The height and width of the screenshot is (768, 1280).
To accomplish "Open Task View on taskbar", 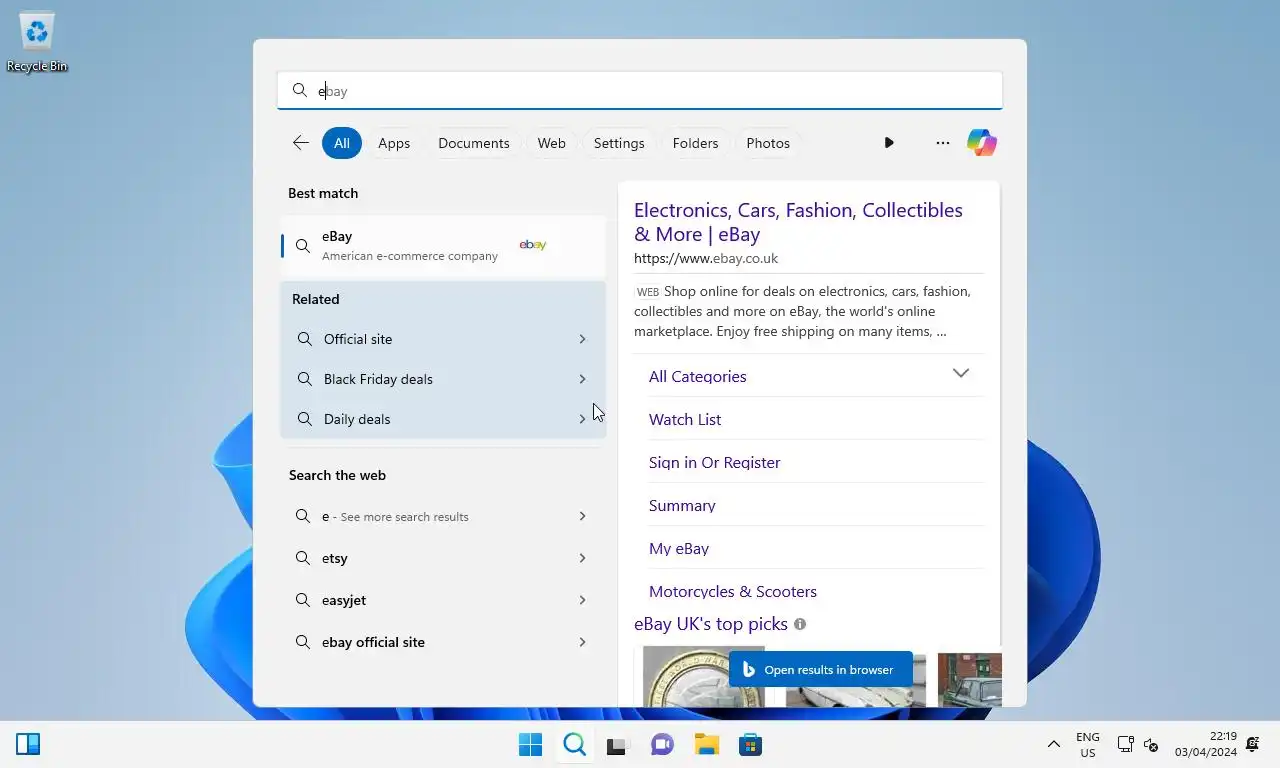I will [x=617, y=745].
